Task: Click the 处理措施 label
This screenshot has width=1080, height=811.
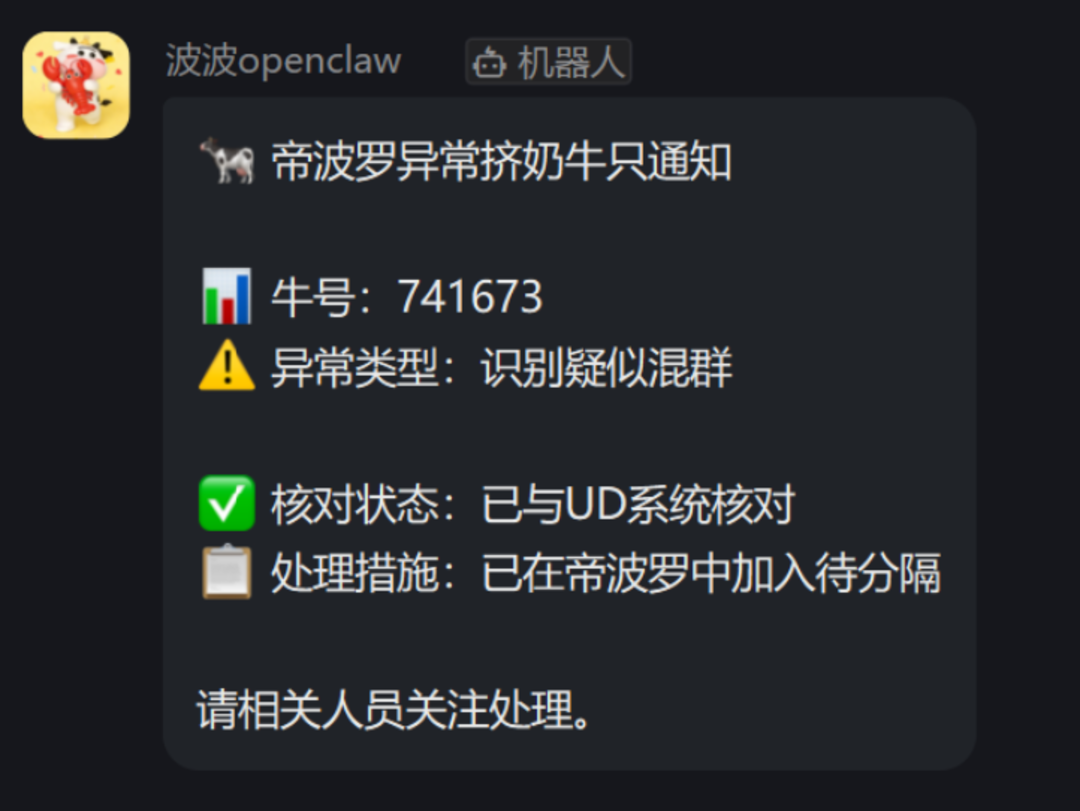Action: [x=354, y=573]
